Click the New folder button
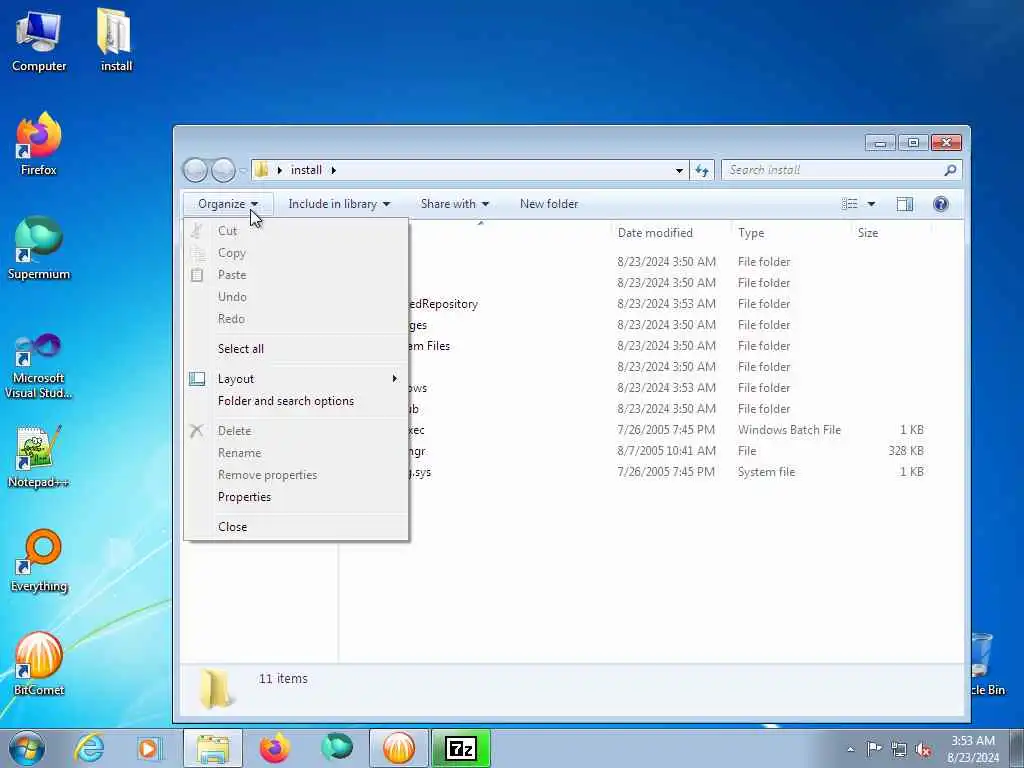The image size is (1024, 768). pyautogui.click(x=549, y=204)
